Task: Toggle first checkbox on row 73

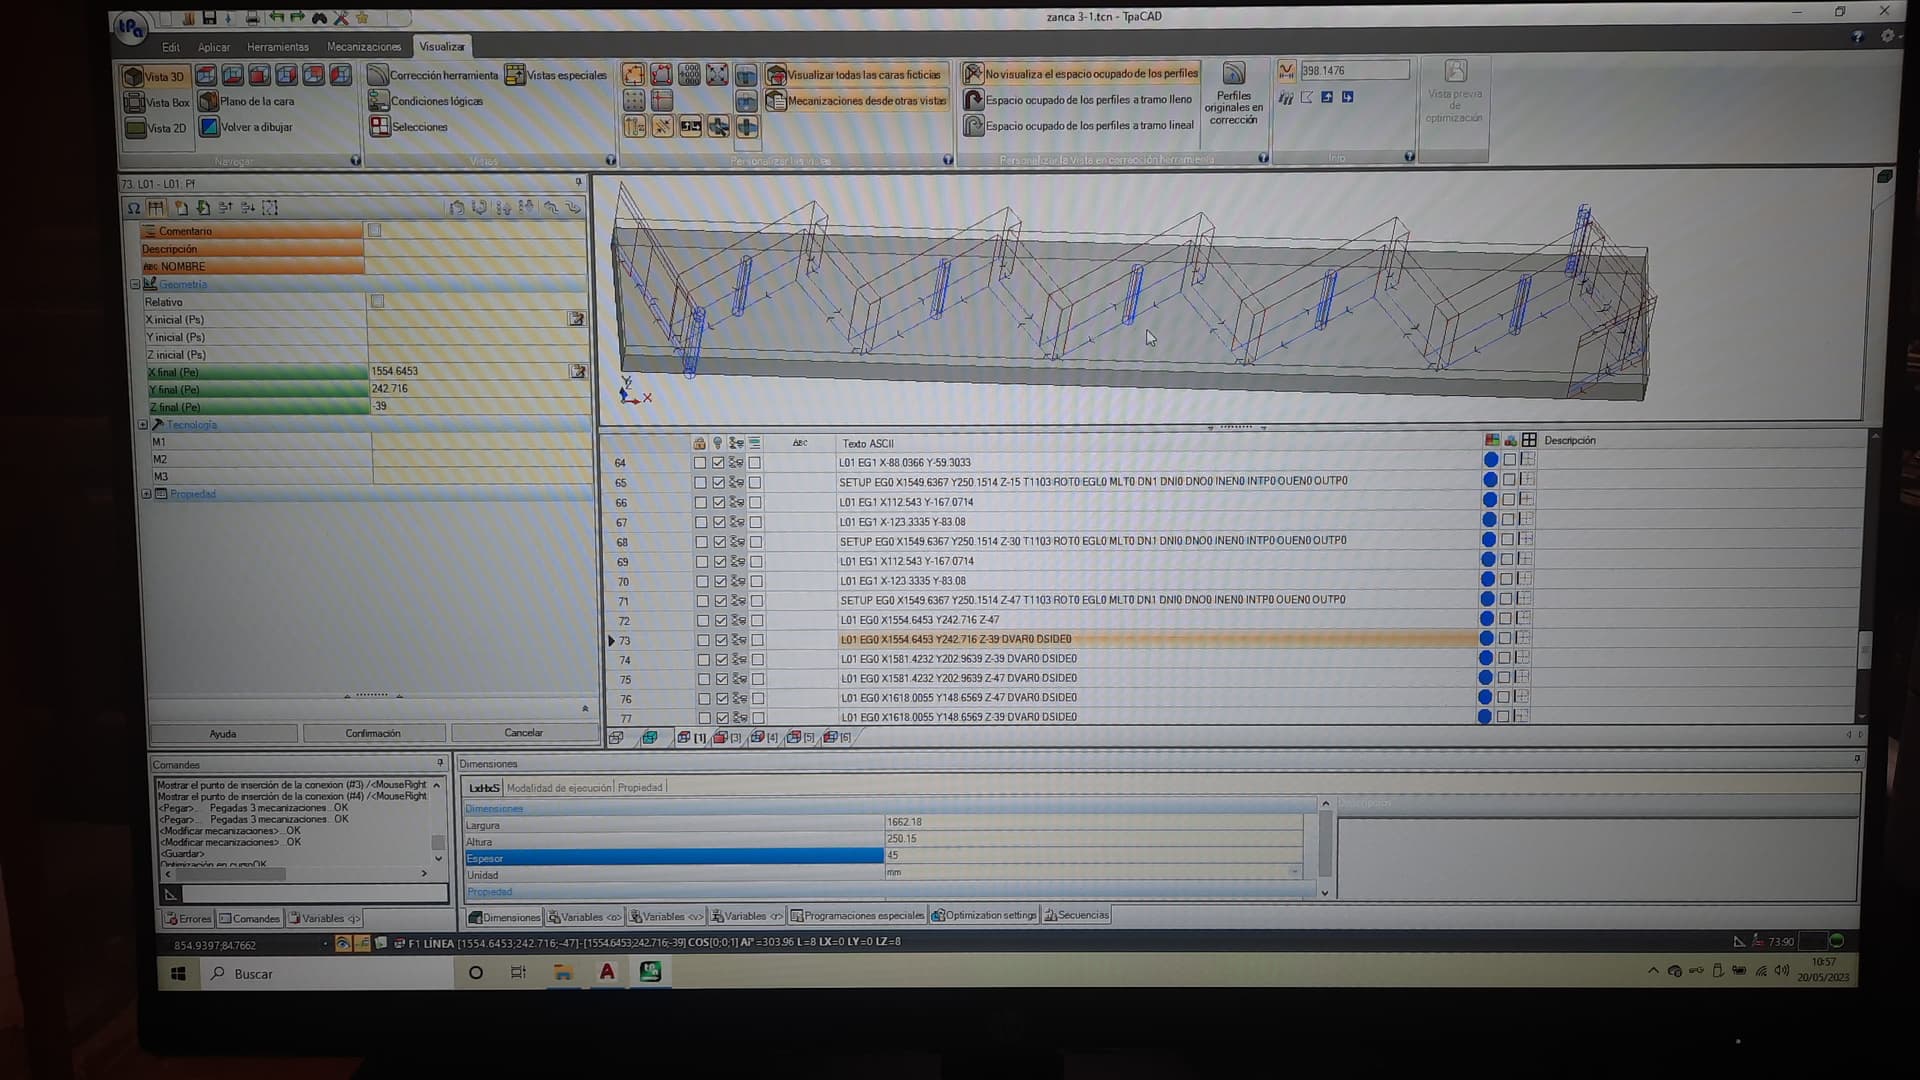Action: coord(702,641)
